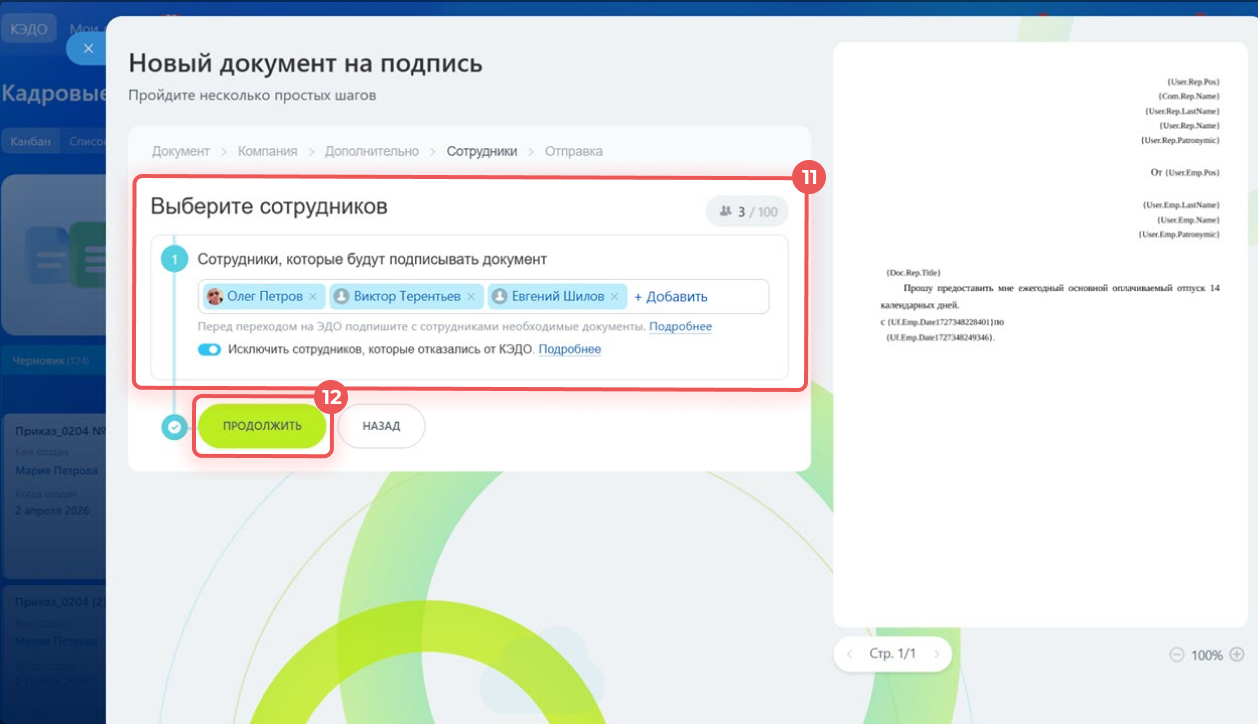Click the employees selection input field

pos(738,297)
